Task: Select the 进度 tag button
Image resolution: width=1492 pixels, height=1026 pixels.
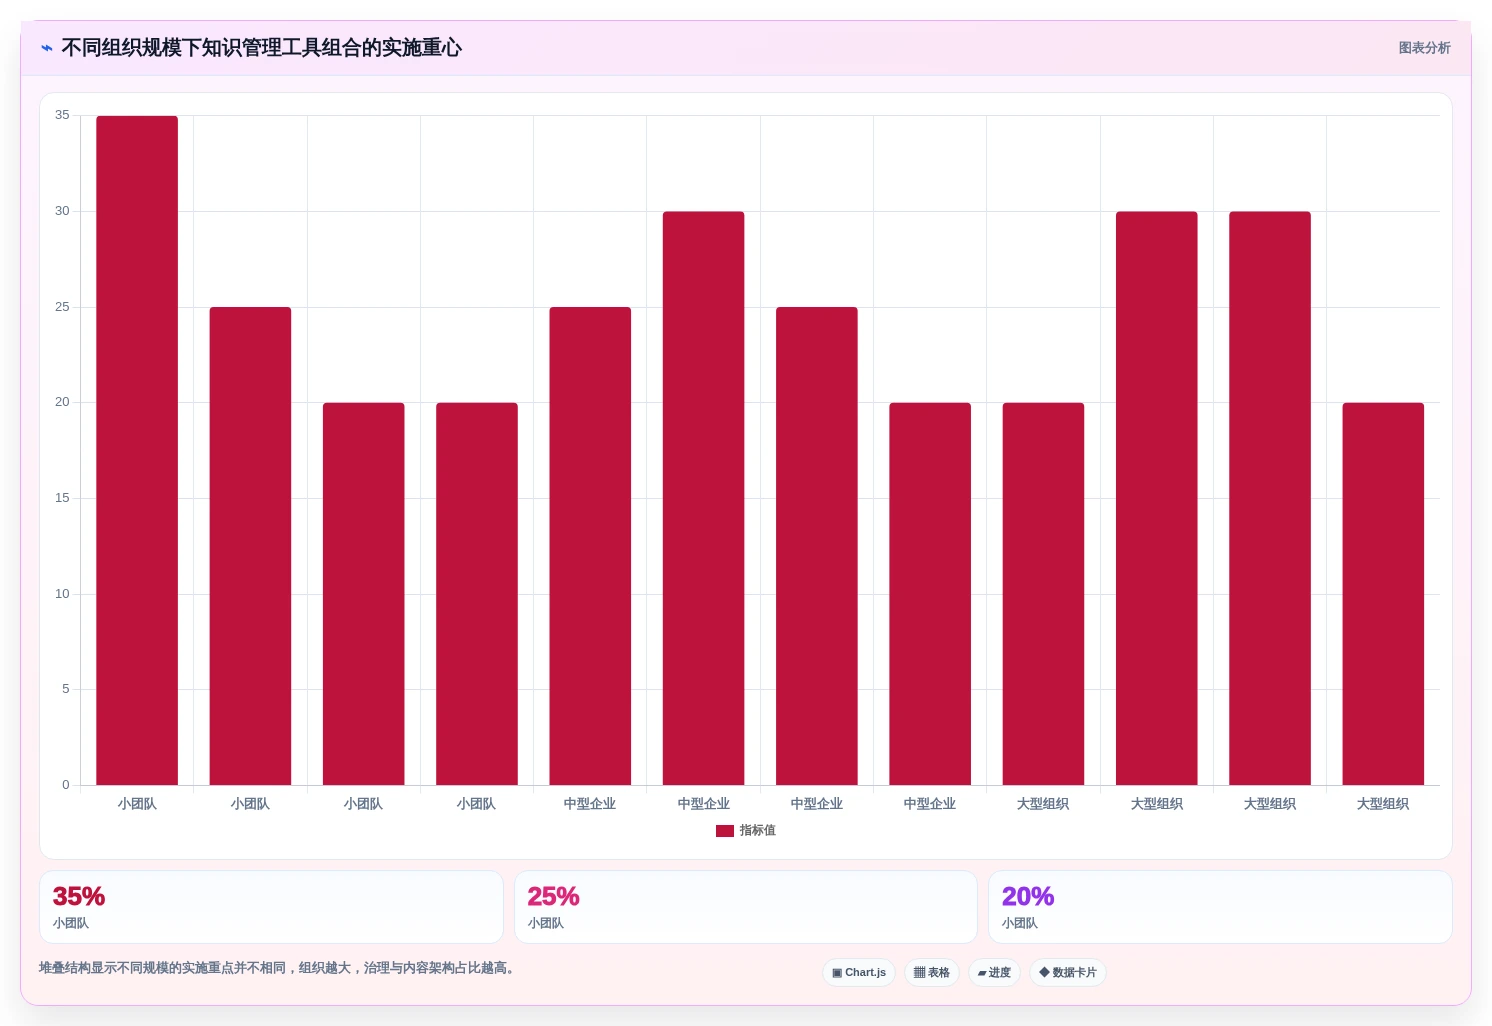Action: [994, 973]
